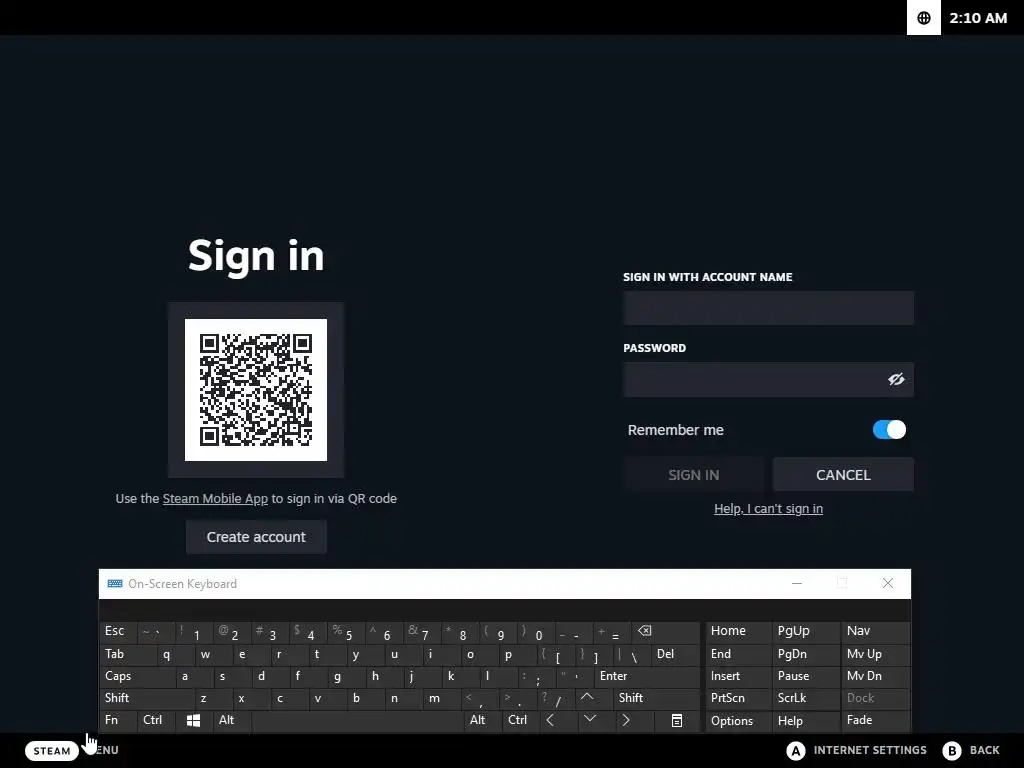Tap the Backspace key icon on keyboard
Screen dimensions: 1024x768
pos(645,631)
